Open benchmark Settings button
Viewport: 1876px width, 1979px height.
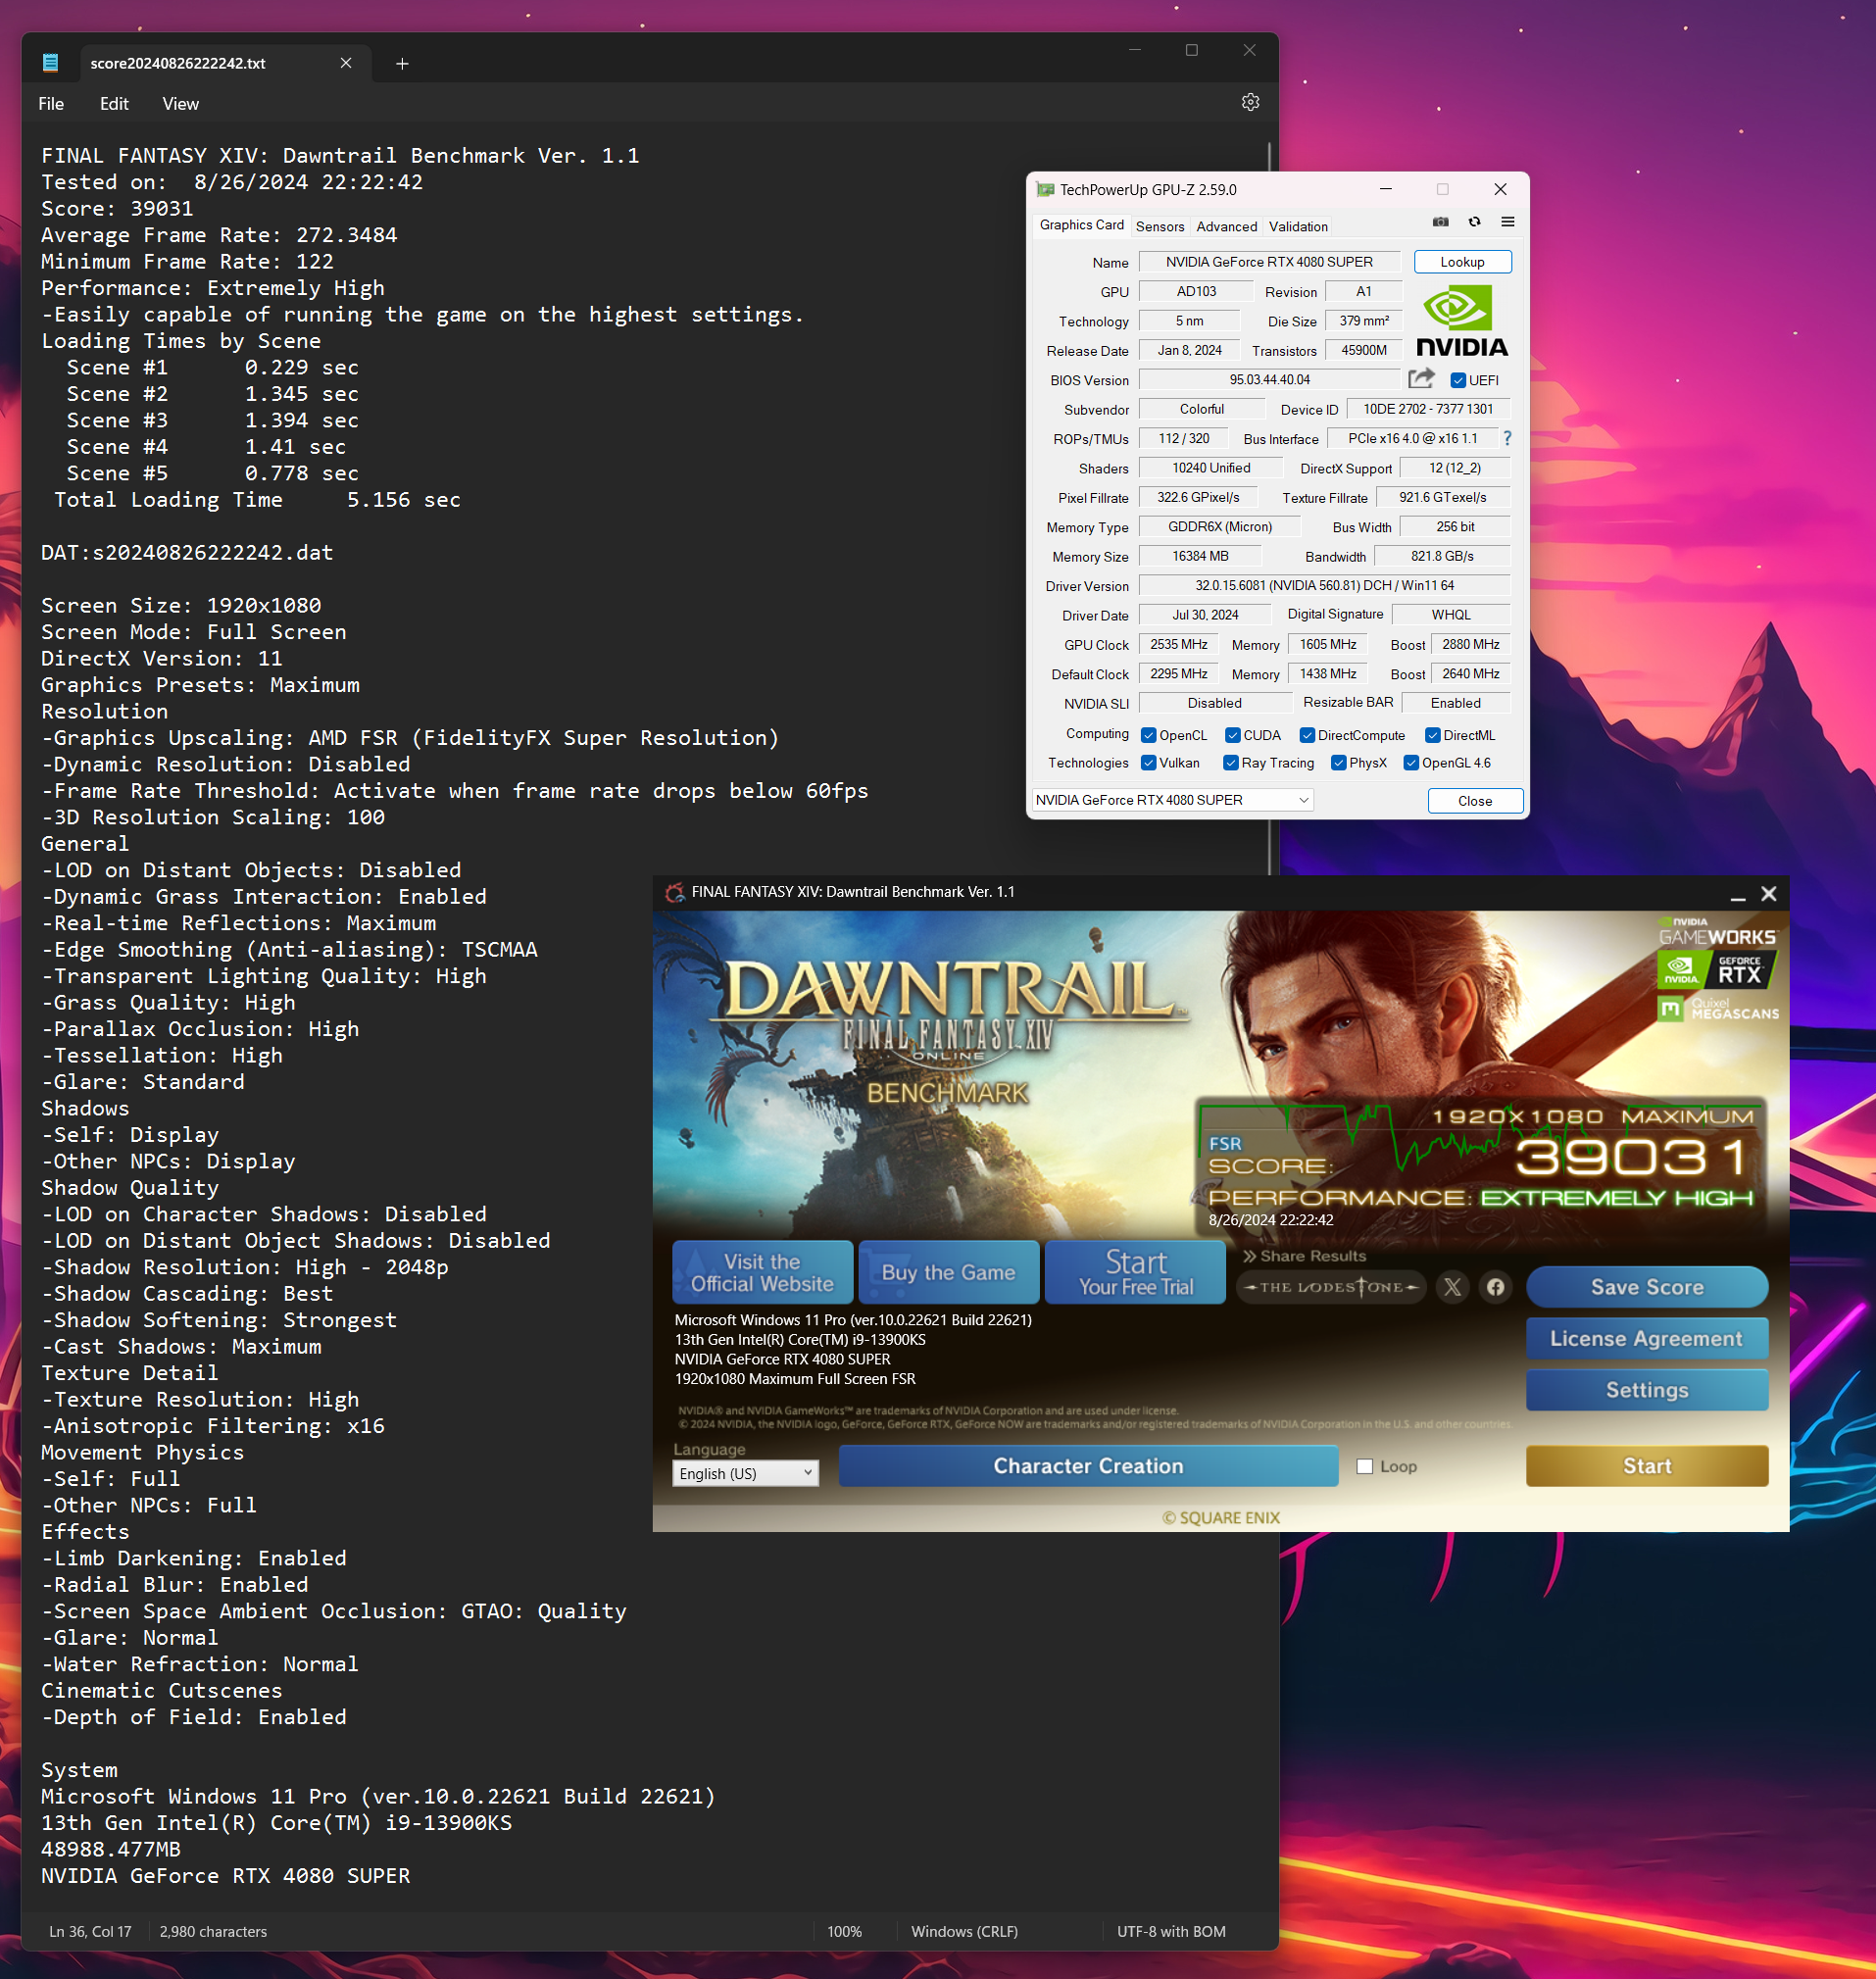click(x=1646, y=1390)
